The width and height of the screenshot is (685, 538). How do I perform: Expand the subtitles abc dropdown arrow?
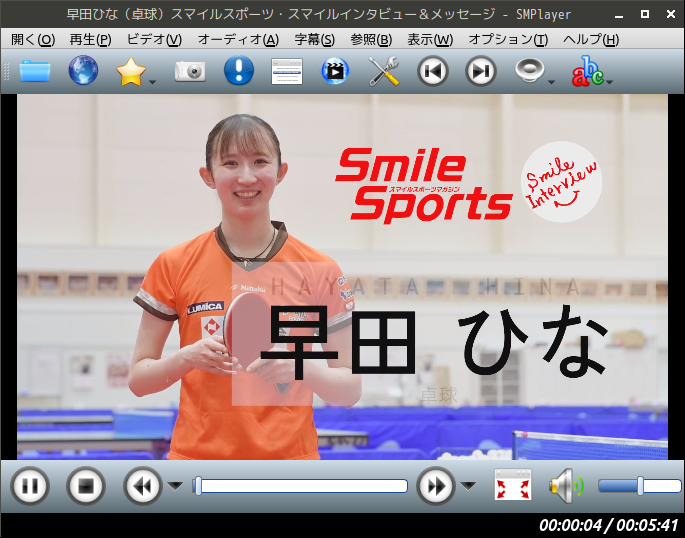pos(609,82)
